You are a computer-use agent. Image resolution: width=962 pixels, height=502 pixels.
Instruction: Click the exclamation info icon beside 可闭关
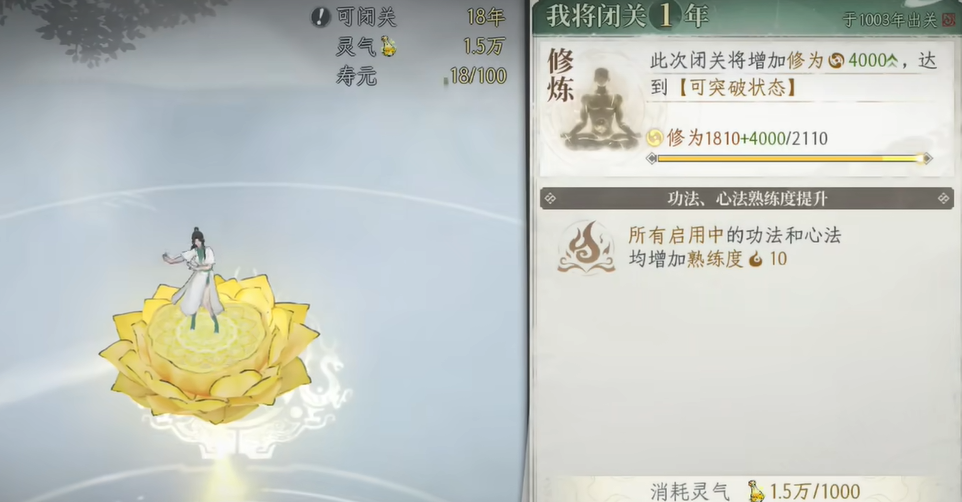pos(320,17)
